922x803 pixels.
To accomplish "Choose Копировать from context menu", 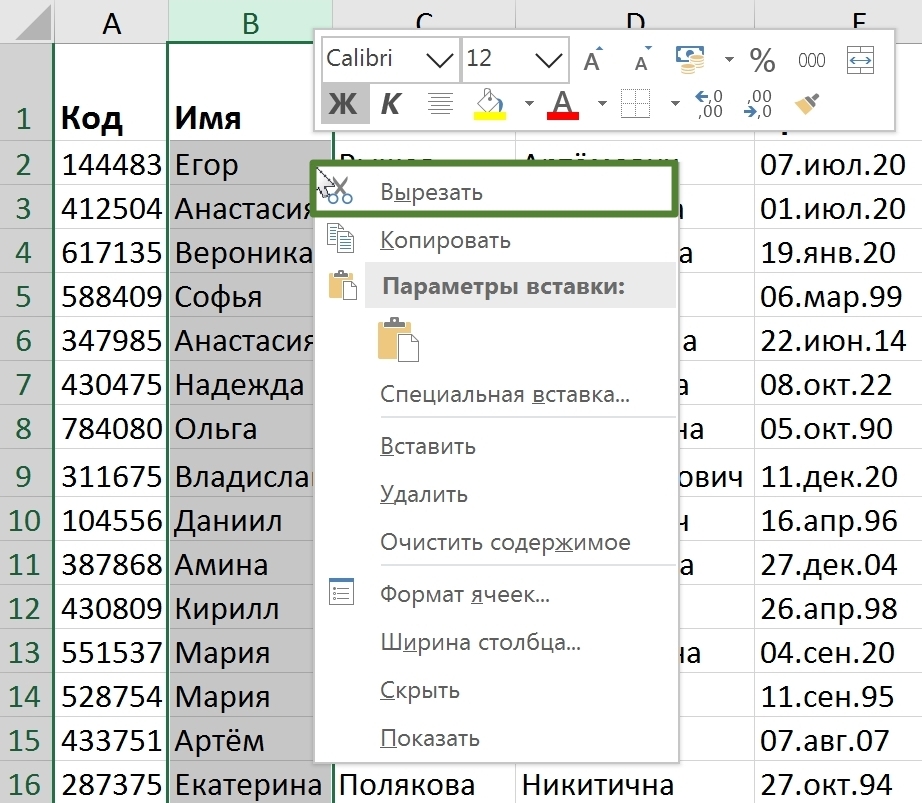I will coord(496,240).
